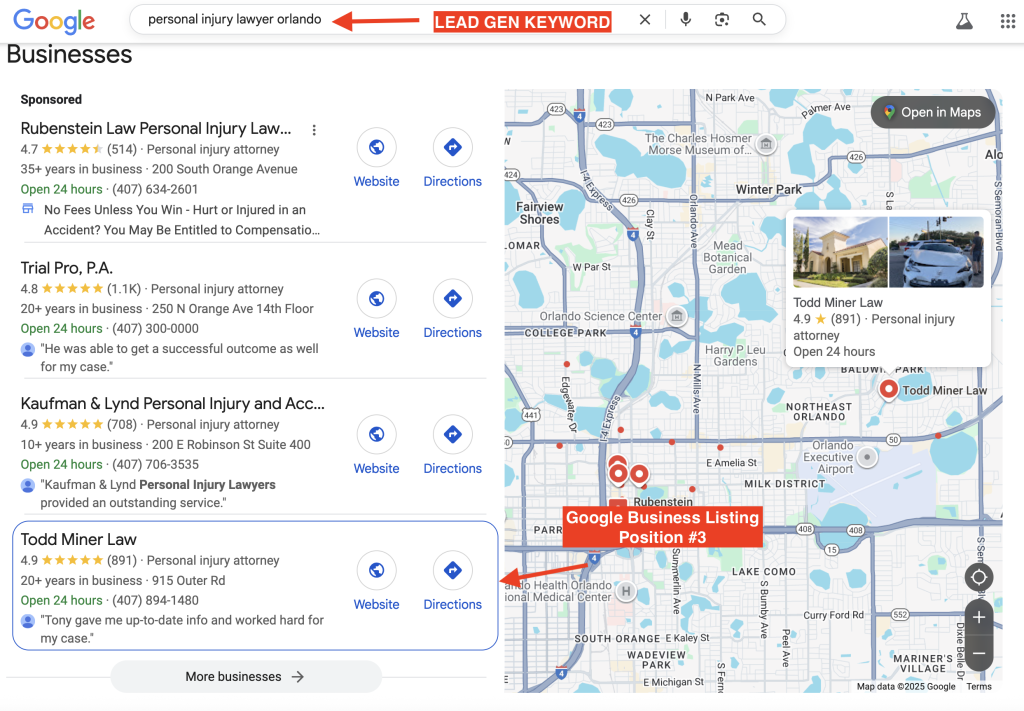Click Kaufman & Lynd phone (407) 706-3535

pyautogui.click(x=155, y=464)
